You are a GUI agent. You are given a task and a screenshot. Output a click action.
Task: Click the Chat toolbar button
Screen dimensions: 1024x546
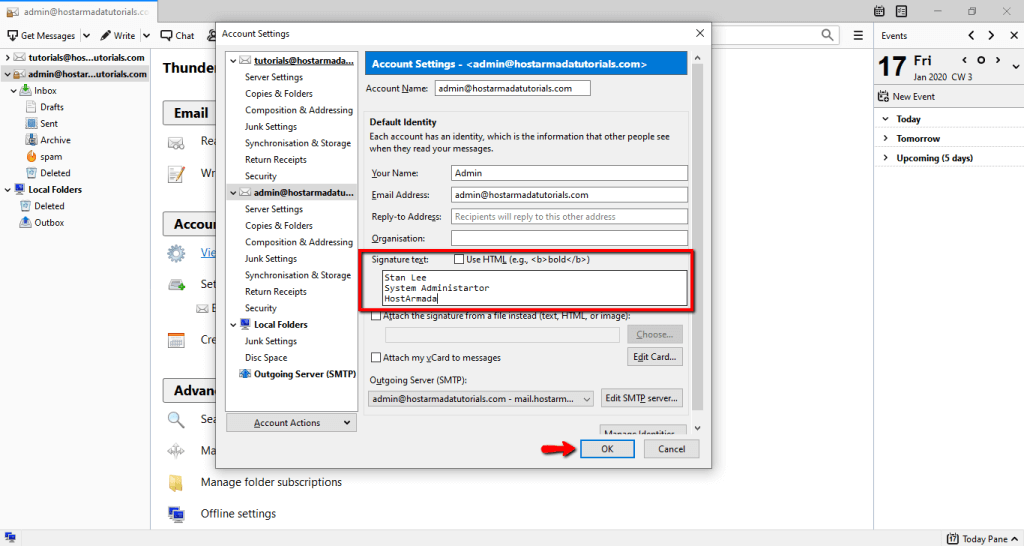click(x=178, y=36)
